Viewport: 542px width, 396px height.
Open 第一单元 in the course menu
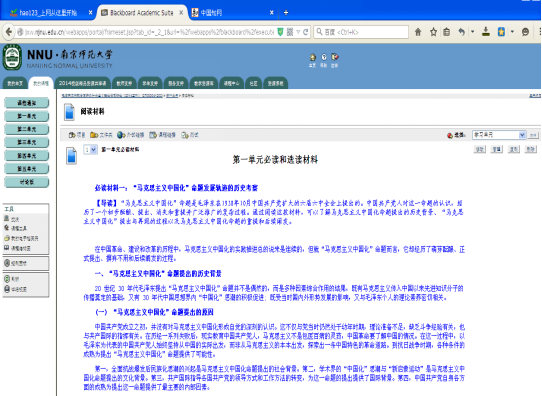point(27,116)
